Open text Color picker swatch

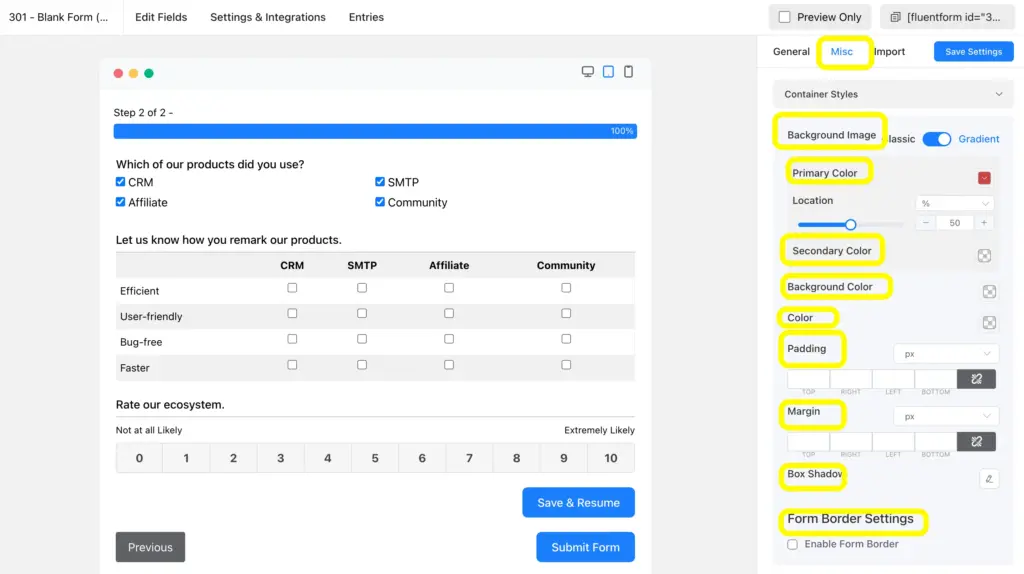[989, 323]
